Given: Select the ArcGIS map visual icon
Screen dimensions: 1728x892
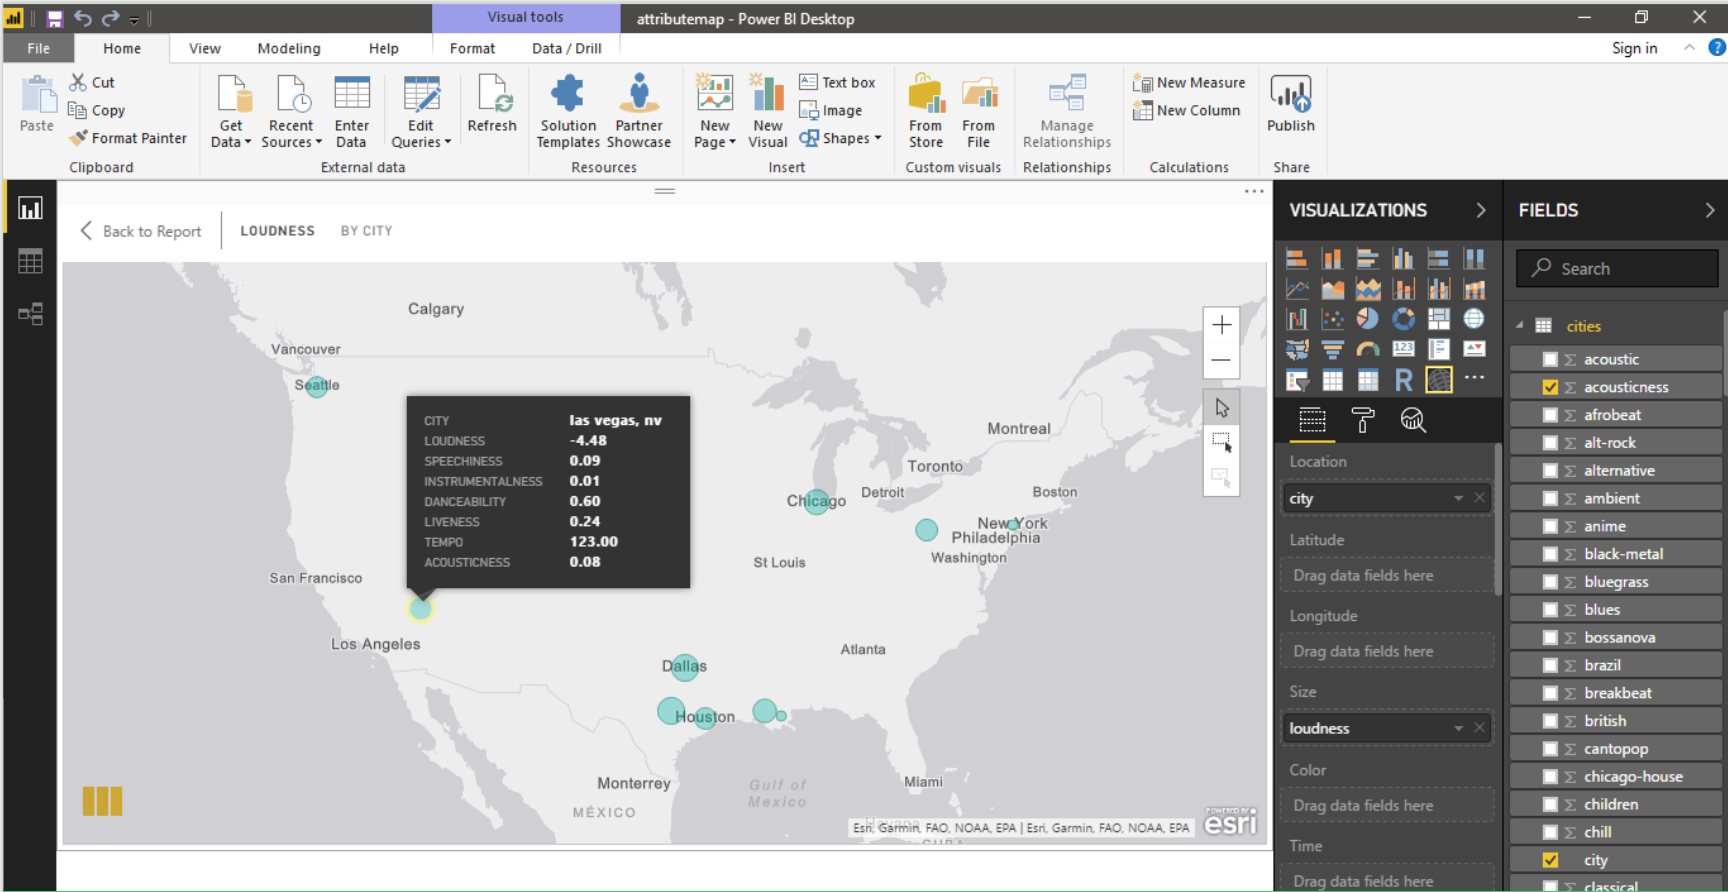Looking at the screenshot, I should [1439, 379].
